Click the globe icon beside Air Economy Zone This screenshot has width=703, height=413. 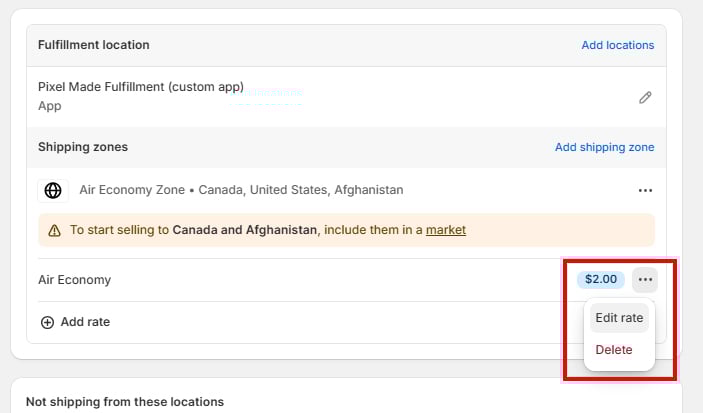click(53, 190)
